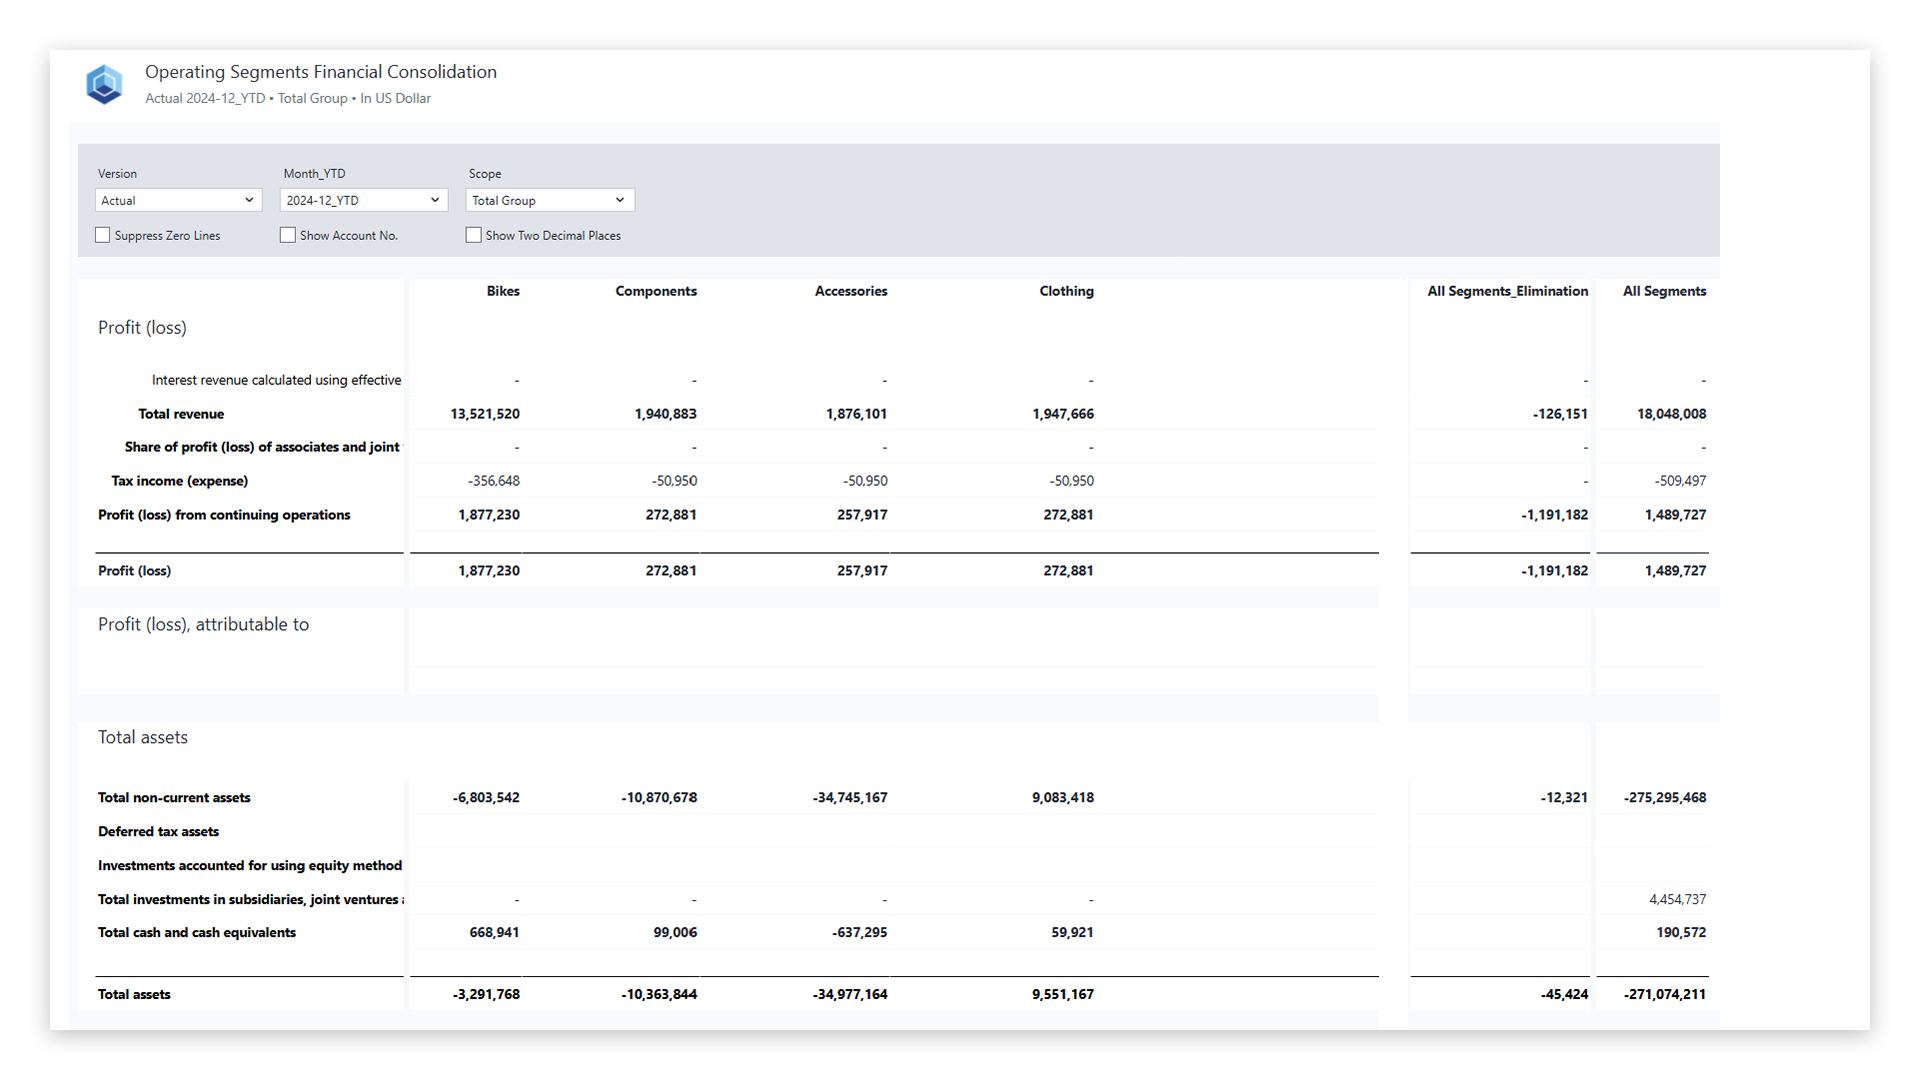The image size is (1920, 1080).
Task: Open the Version dropdown showing Actual
Action: [178, 200]
